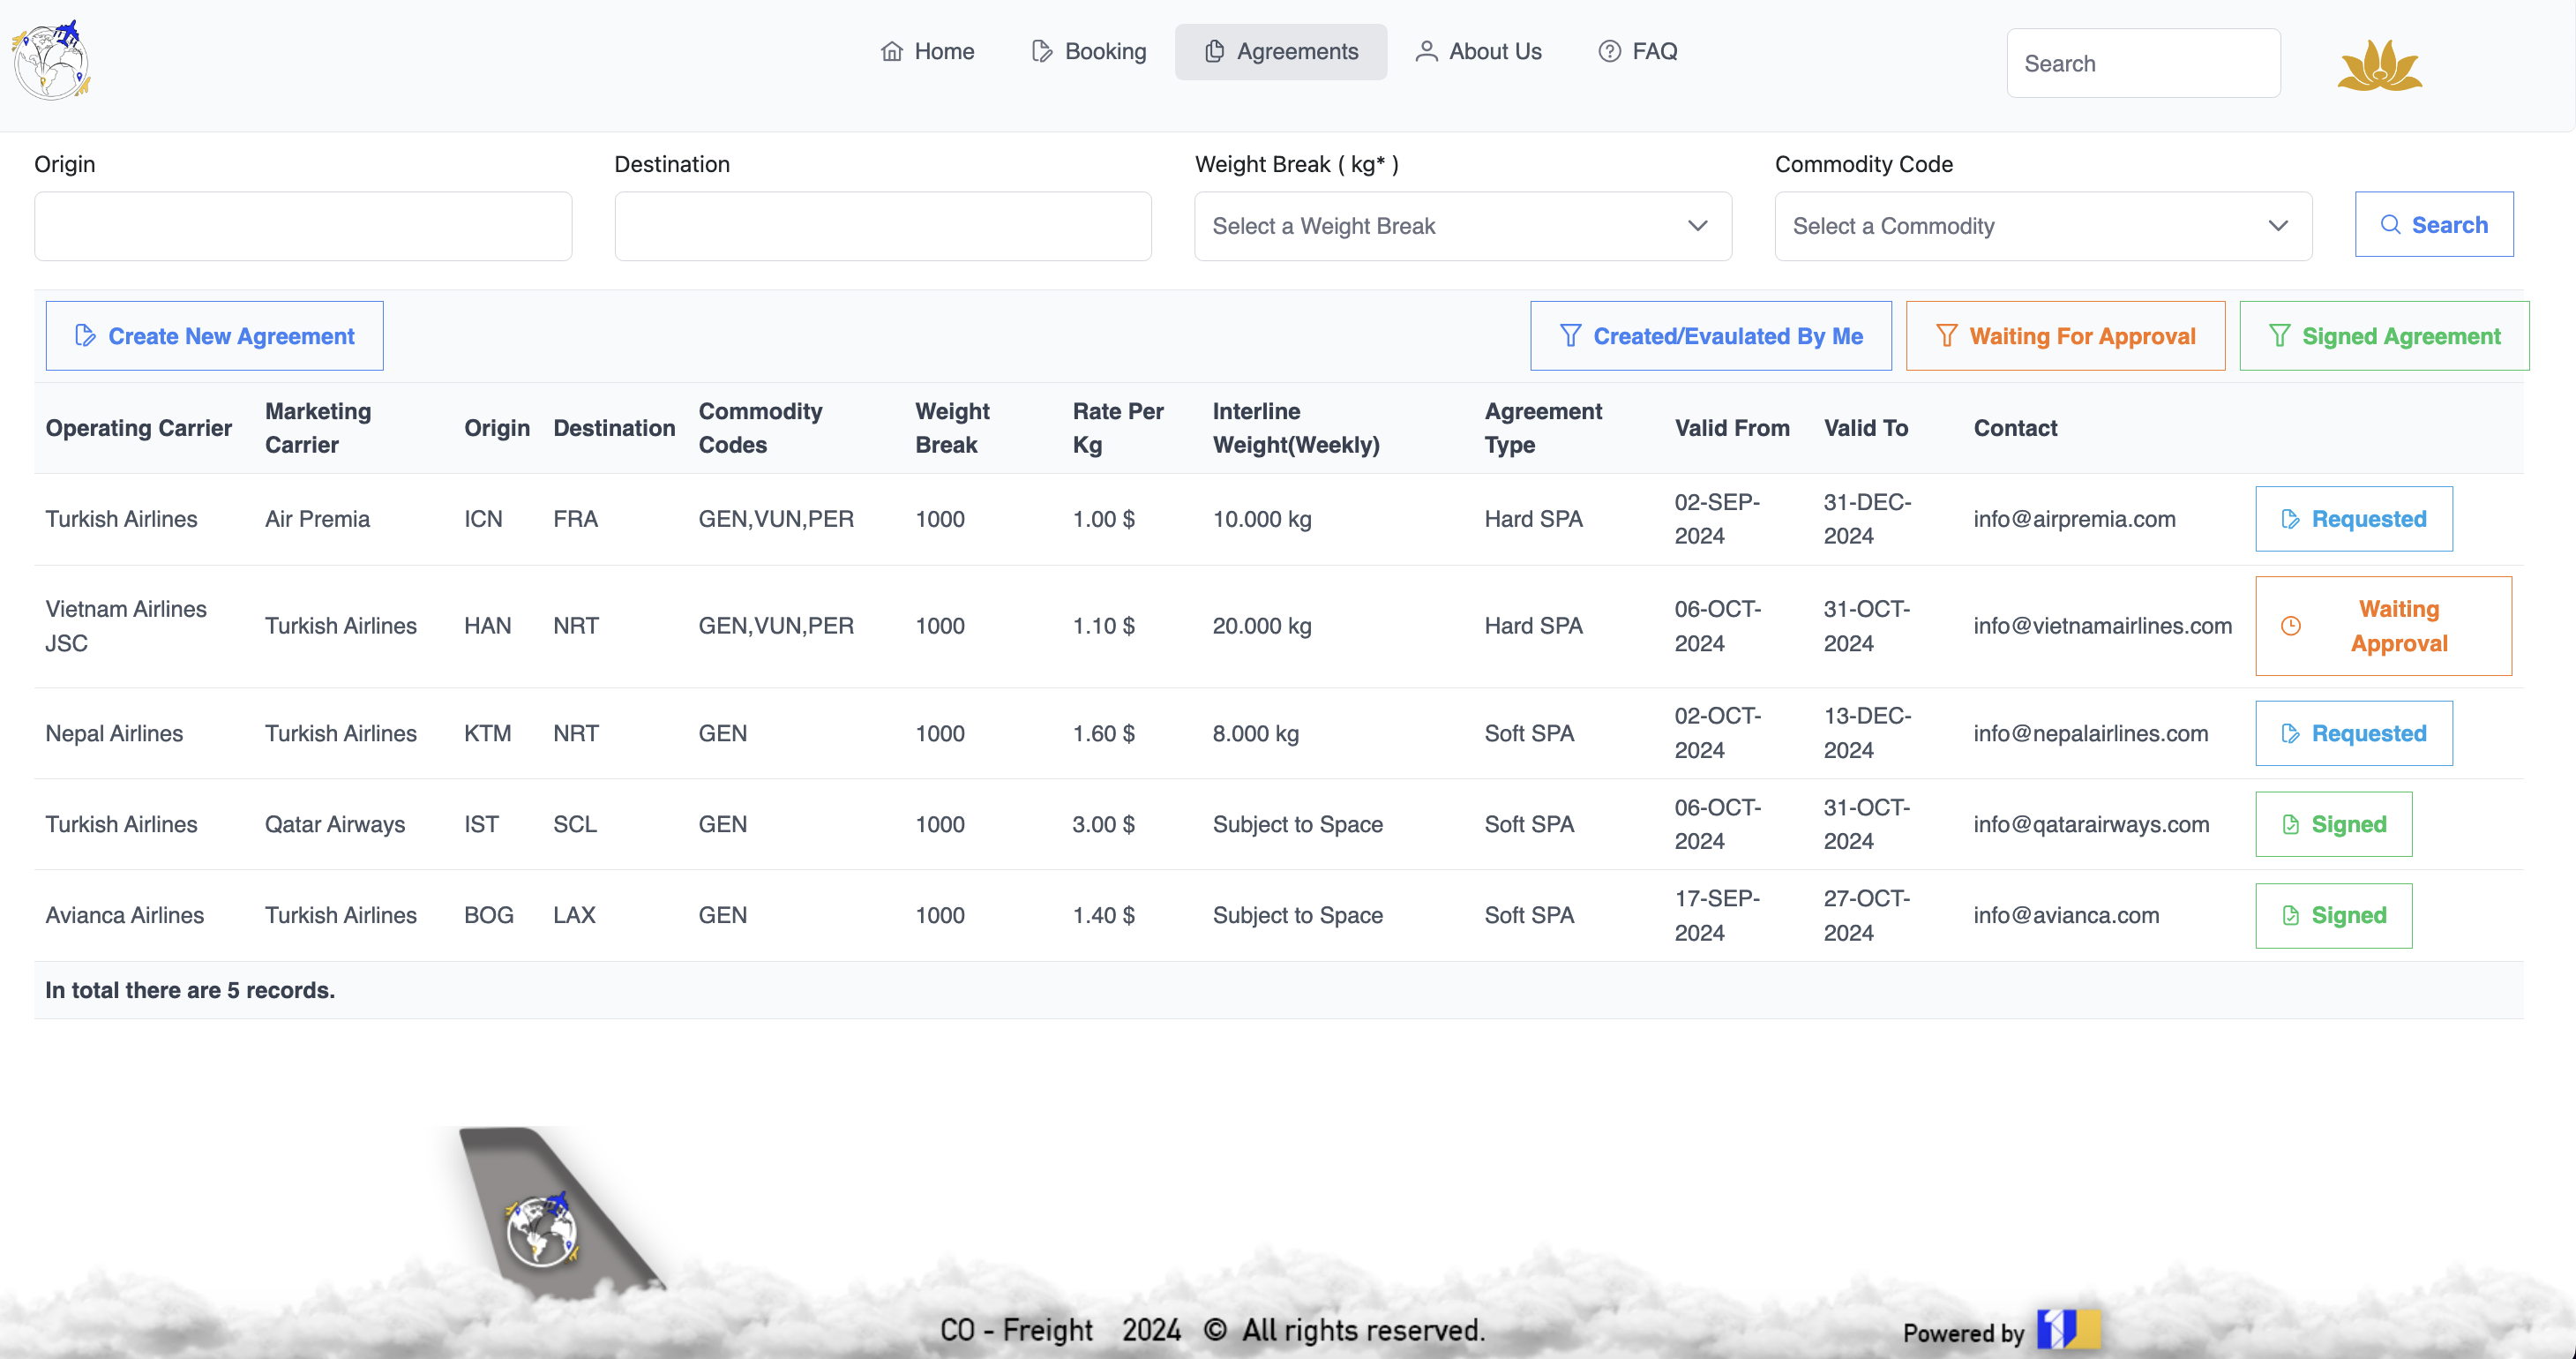This screenshot has width=2576, height=1359.
Task: Toggle the Created/Evaulated By Me filter
Action: [x=1710, y=336]
